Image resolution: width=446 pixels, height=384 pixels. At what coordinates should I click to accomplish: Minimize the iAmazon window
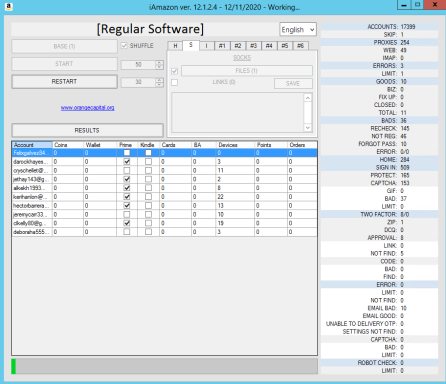click(404, 5)
